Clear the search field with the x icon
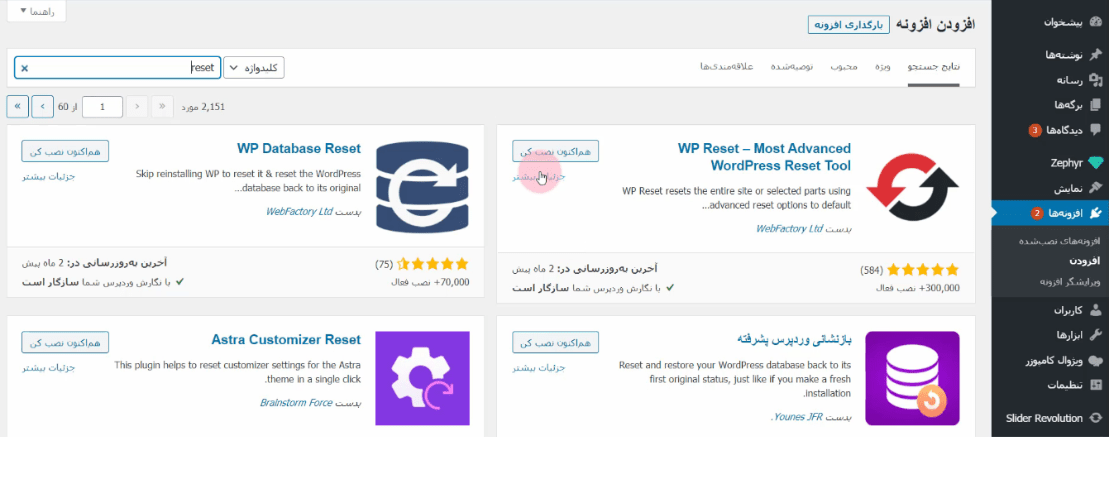1109x484 pixels. click(x=25, y=68)
